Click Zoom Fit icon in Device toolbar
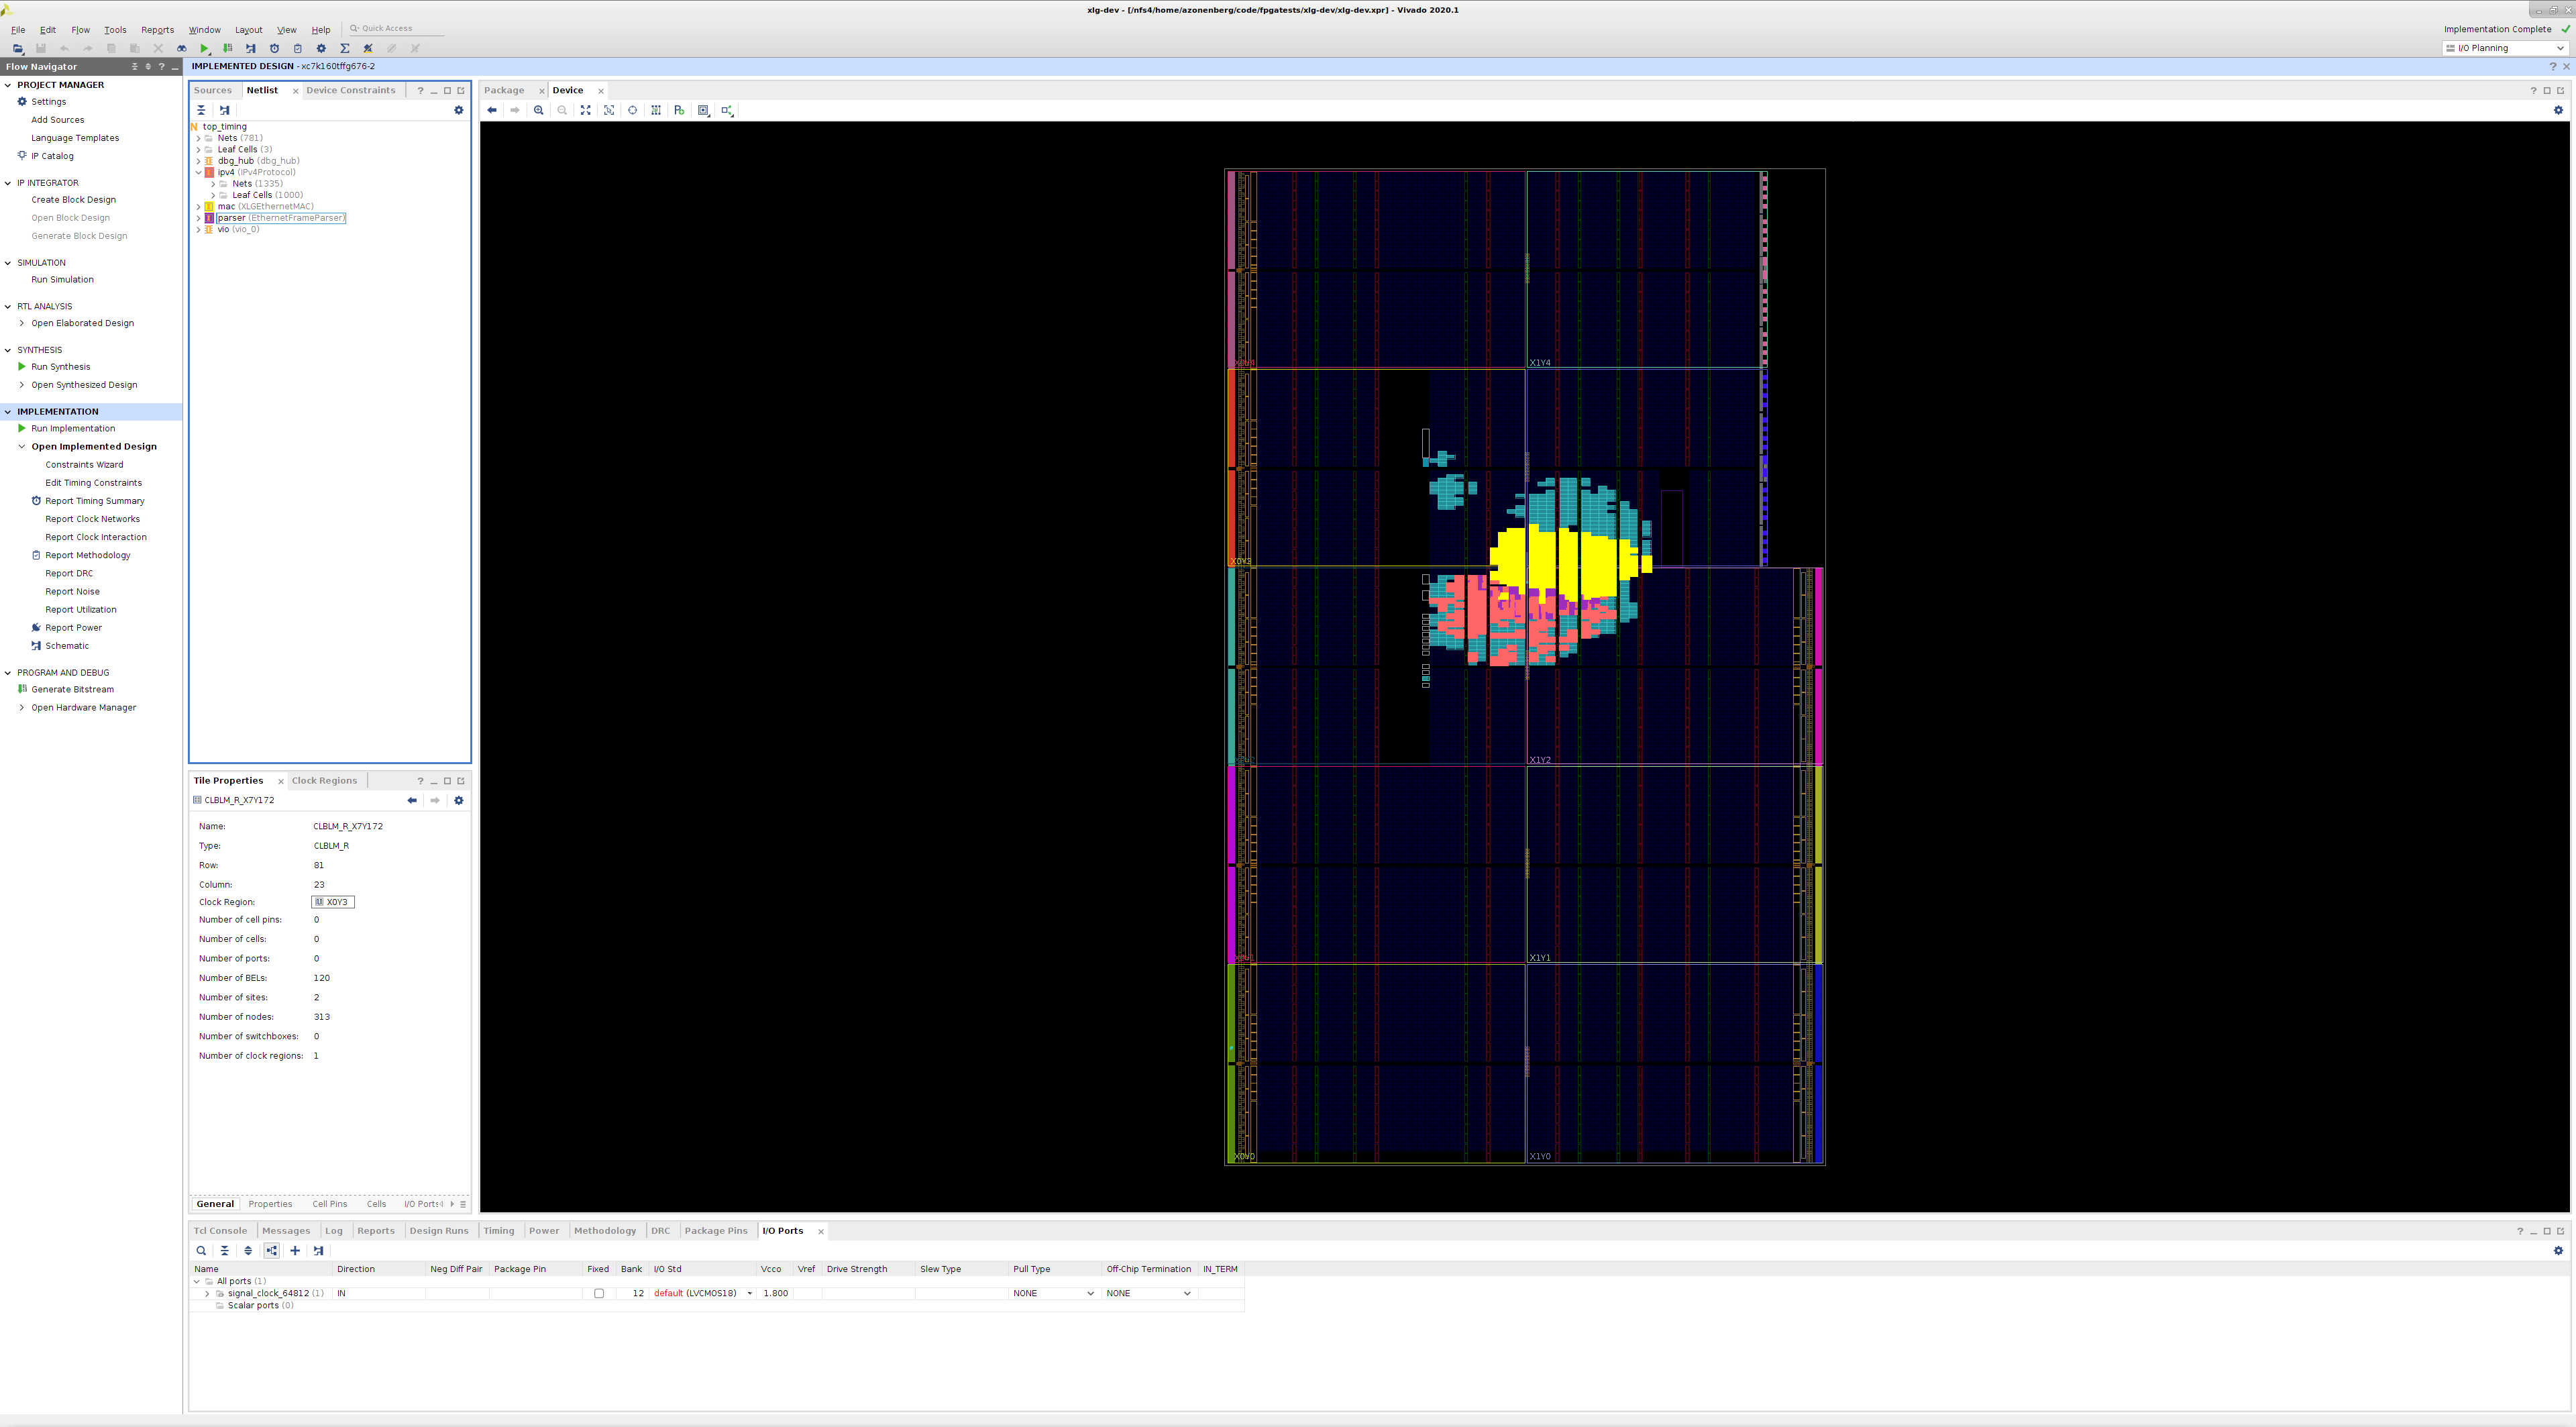Screen dimensions: 2576x1427 coord(586,110)
